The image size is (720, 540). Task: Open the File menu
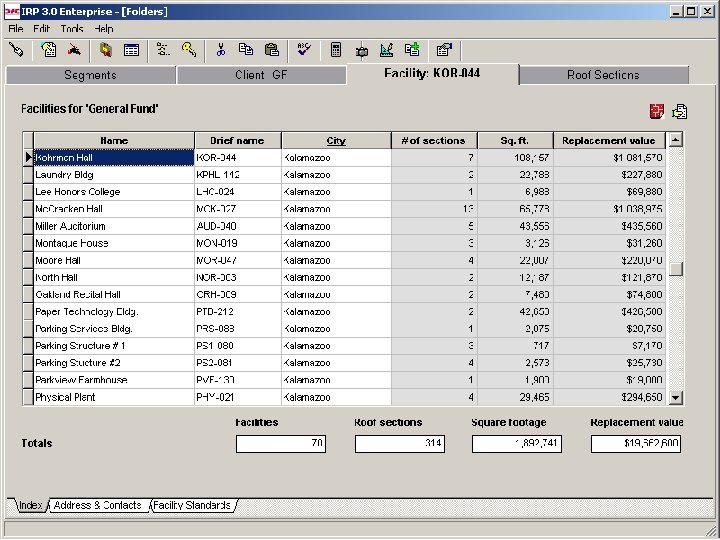[16, 29]
